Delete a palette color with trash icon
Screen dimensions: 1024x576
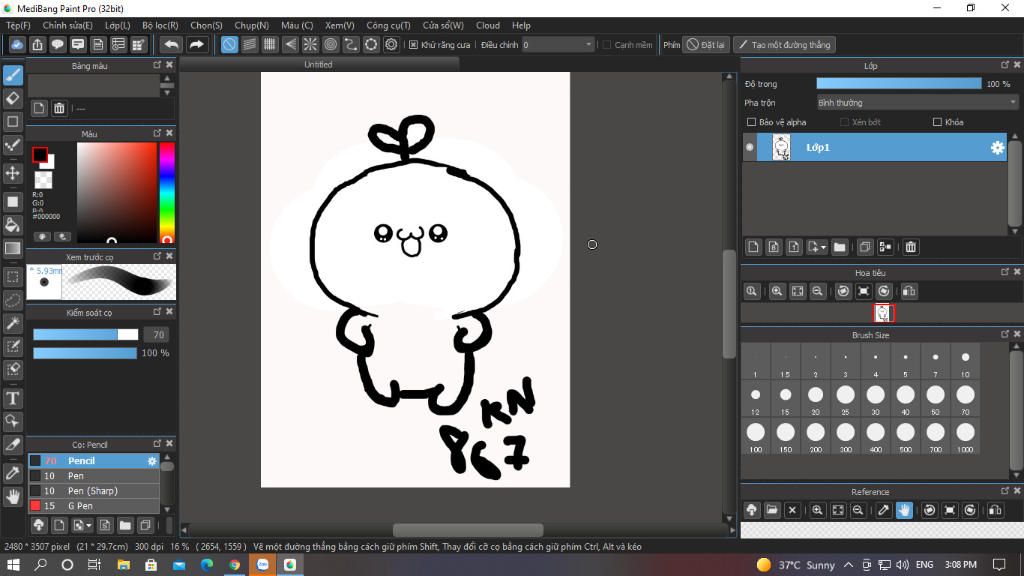[x=59, y=108]
